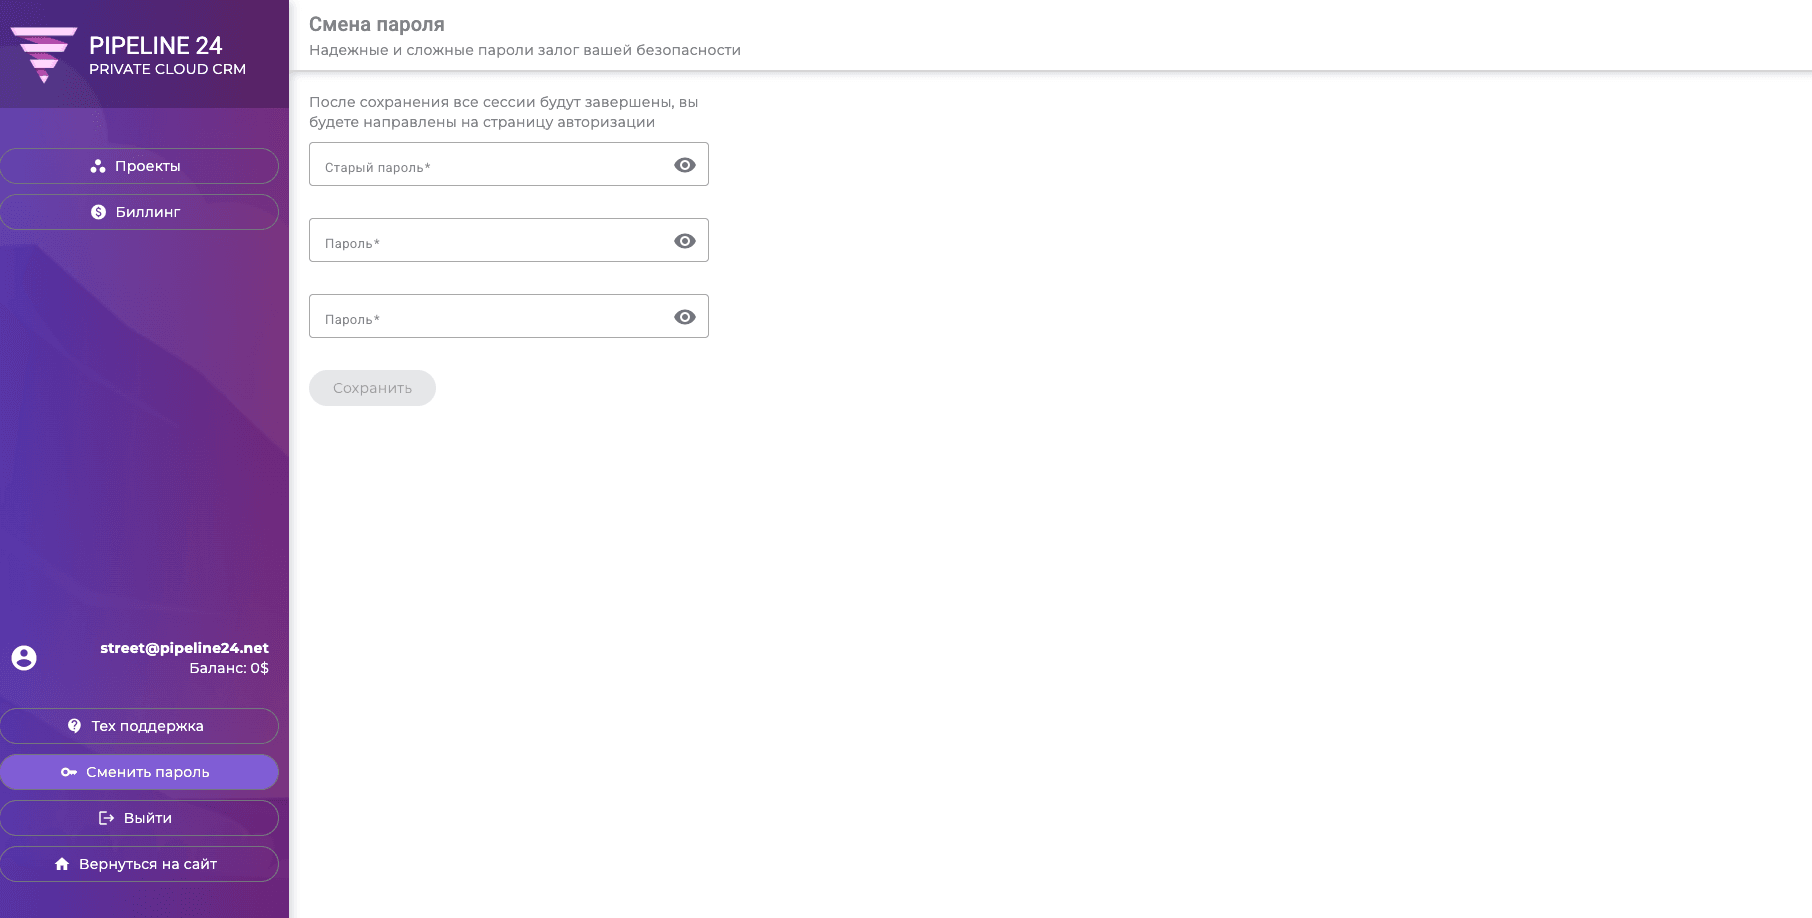The height and width of the screenshot is (918, 1812).
Task: Click the Выйти logout button
Action: [x=139, y=818]
